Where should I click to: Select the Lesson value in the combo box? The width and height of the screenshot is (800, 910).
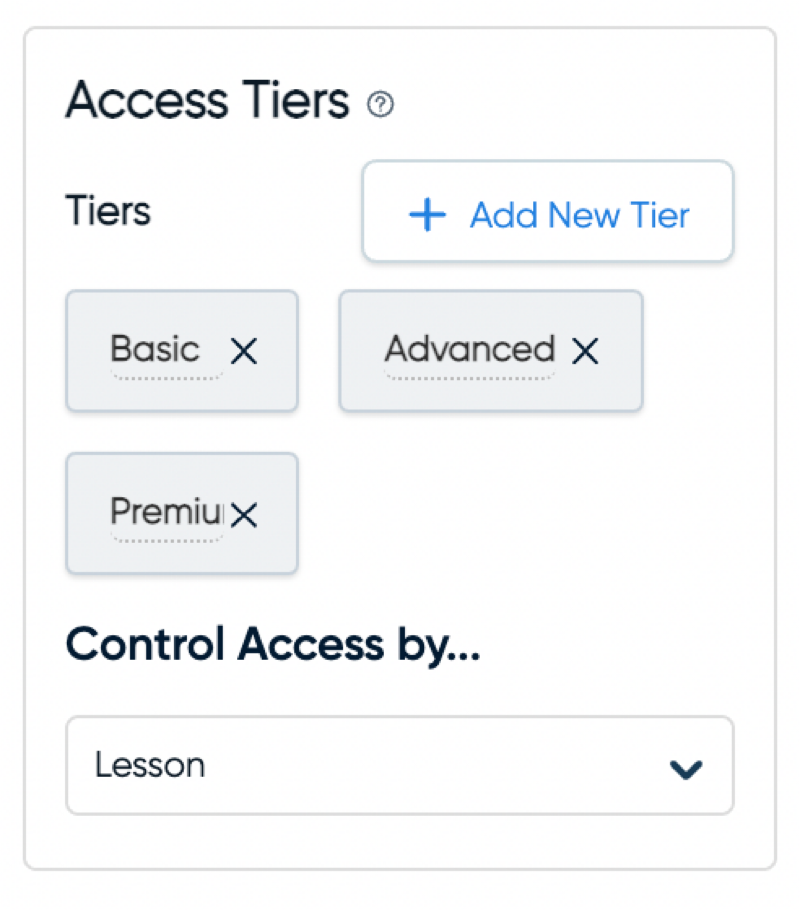(150, 766)
